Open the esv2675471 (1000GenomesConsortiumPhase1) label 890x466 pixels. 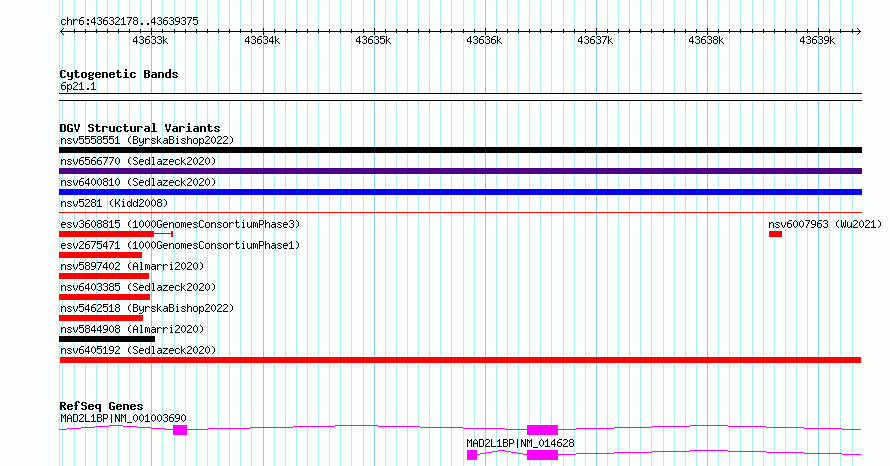click(x=180, y=245)
